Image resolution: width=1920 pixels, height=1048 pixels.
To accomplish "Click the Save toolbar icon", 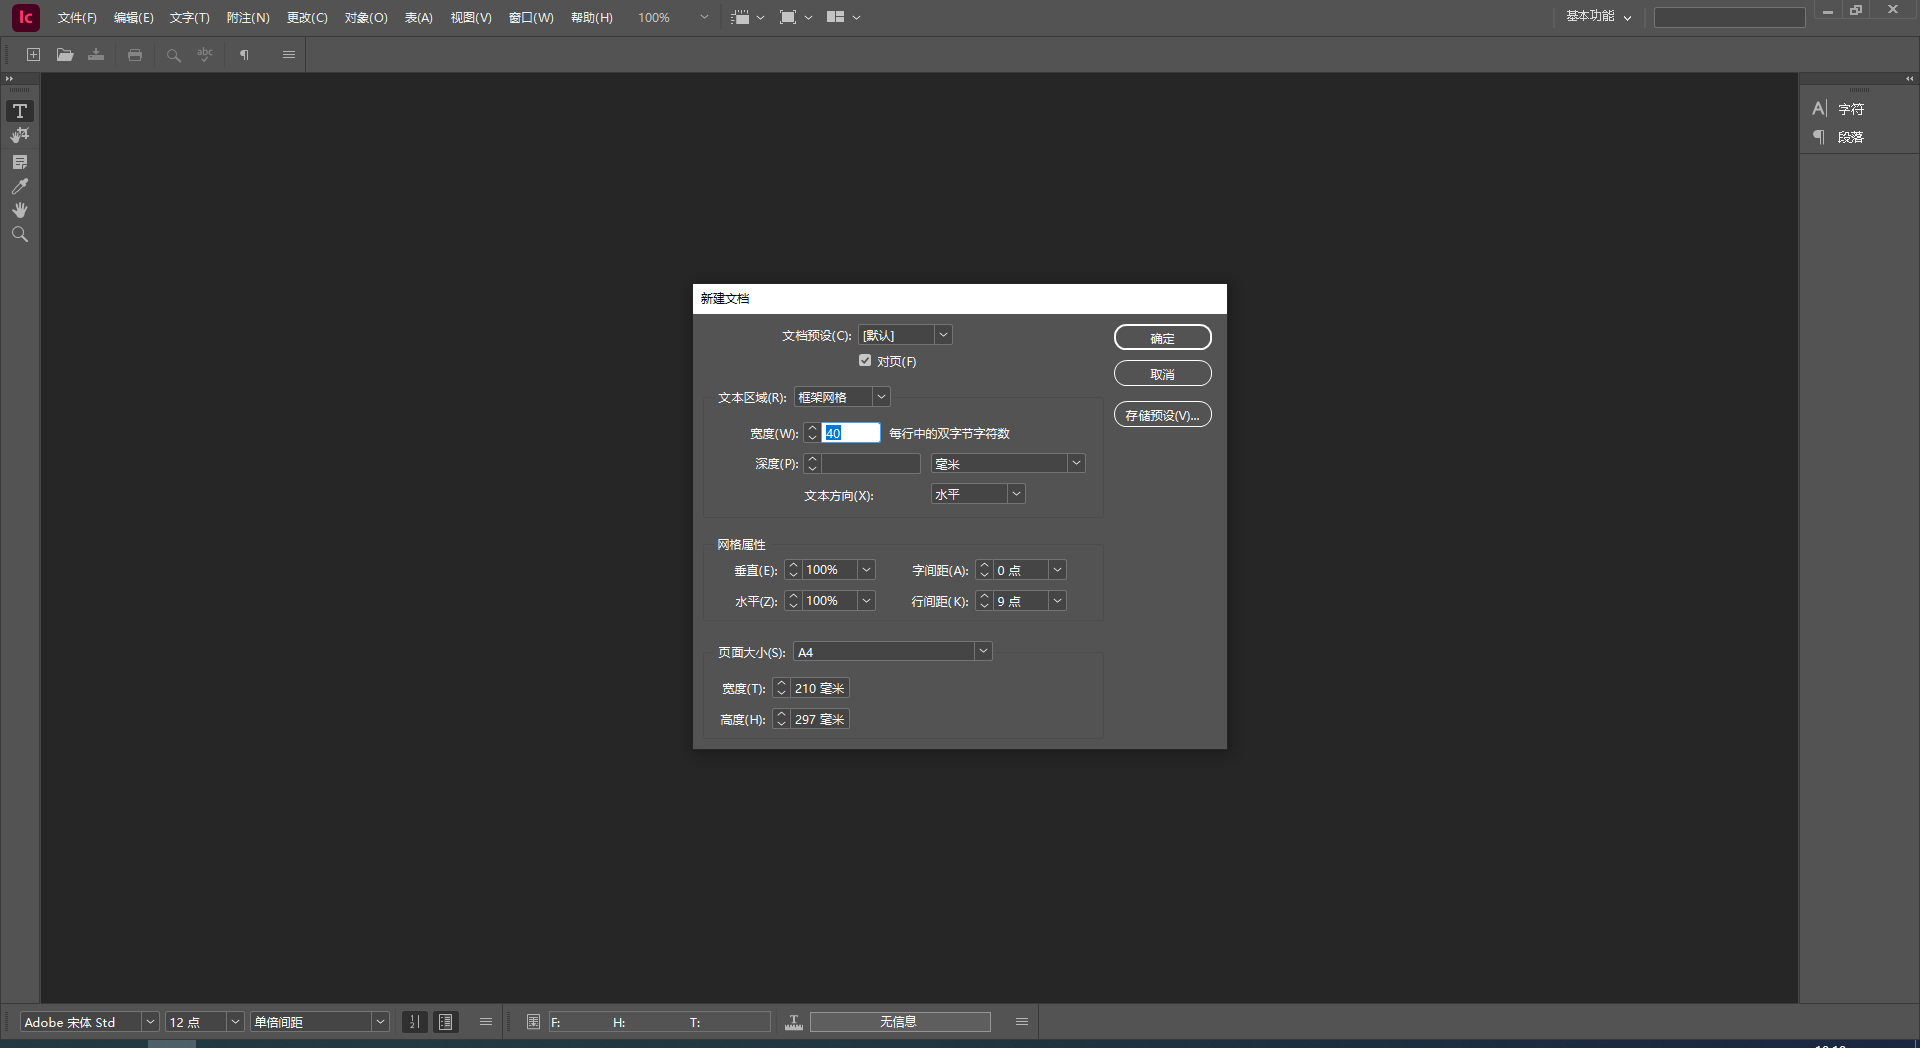I will [96, 55].
